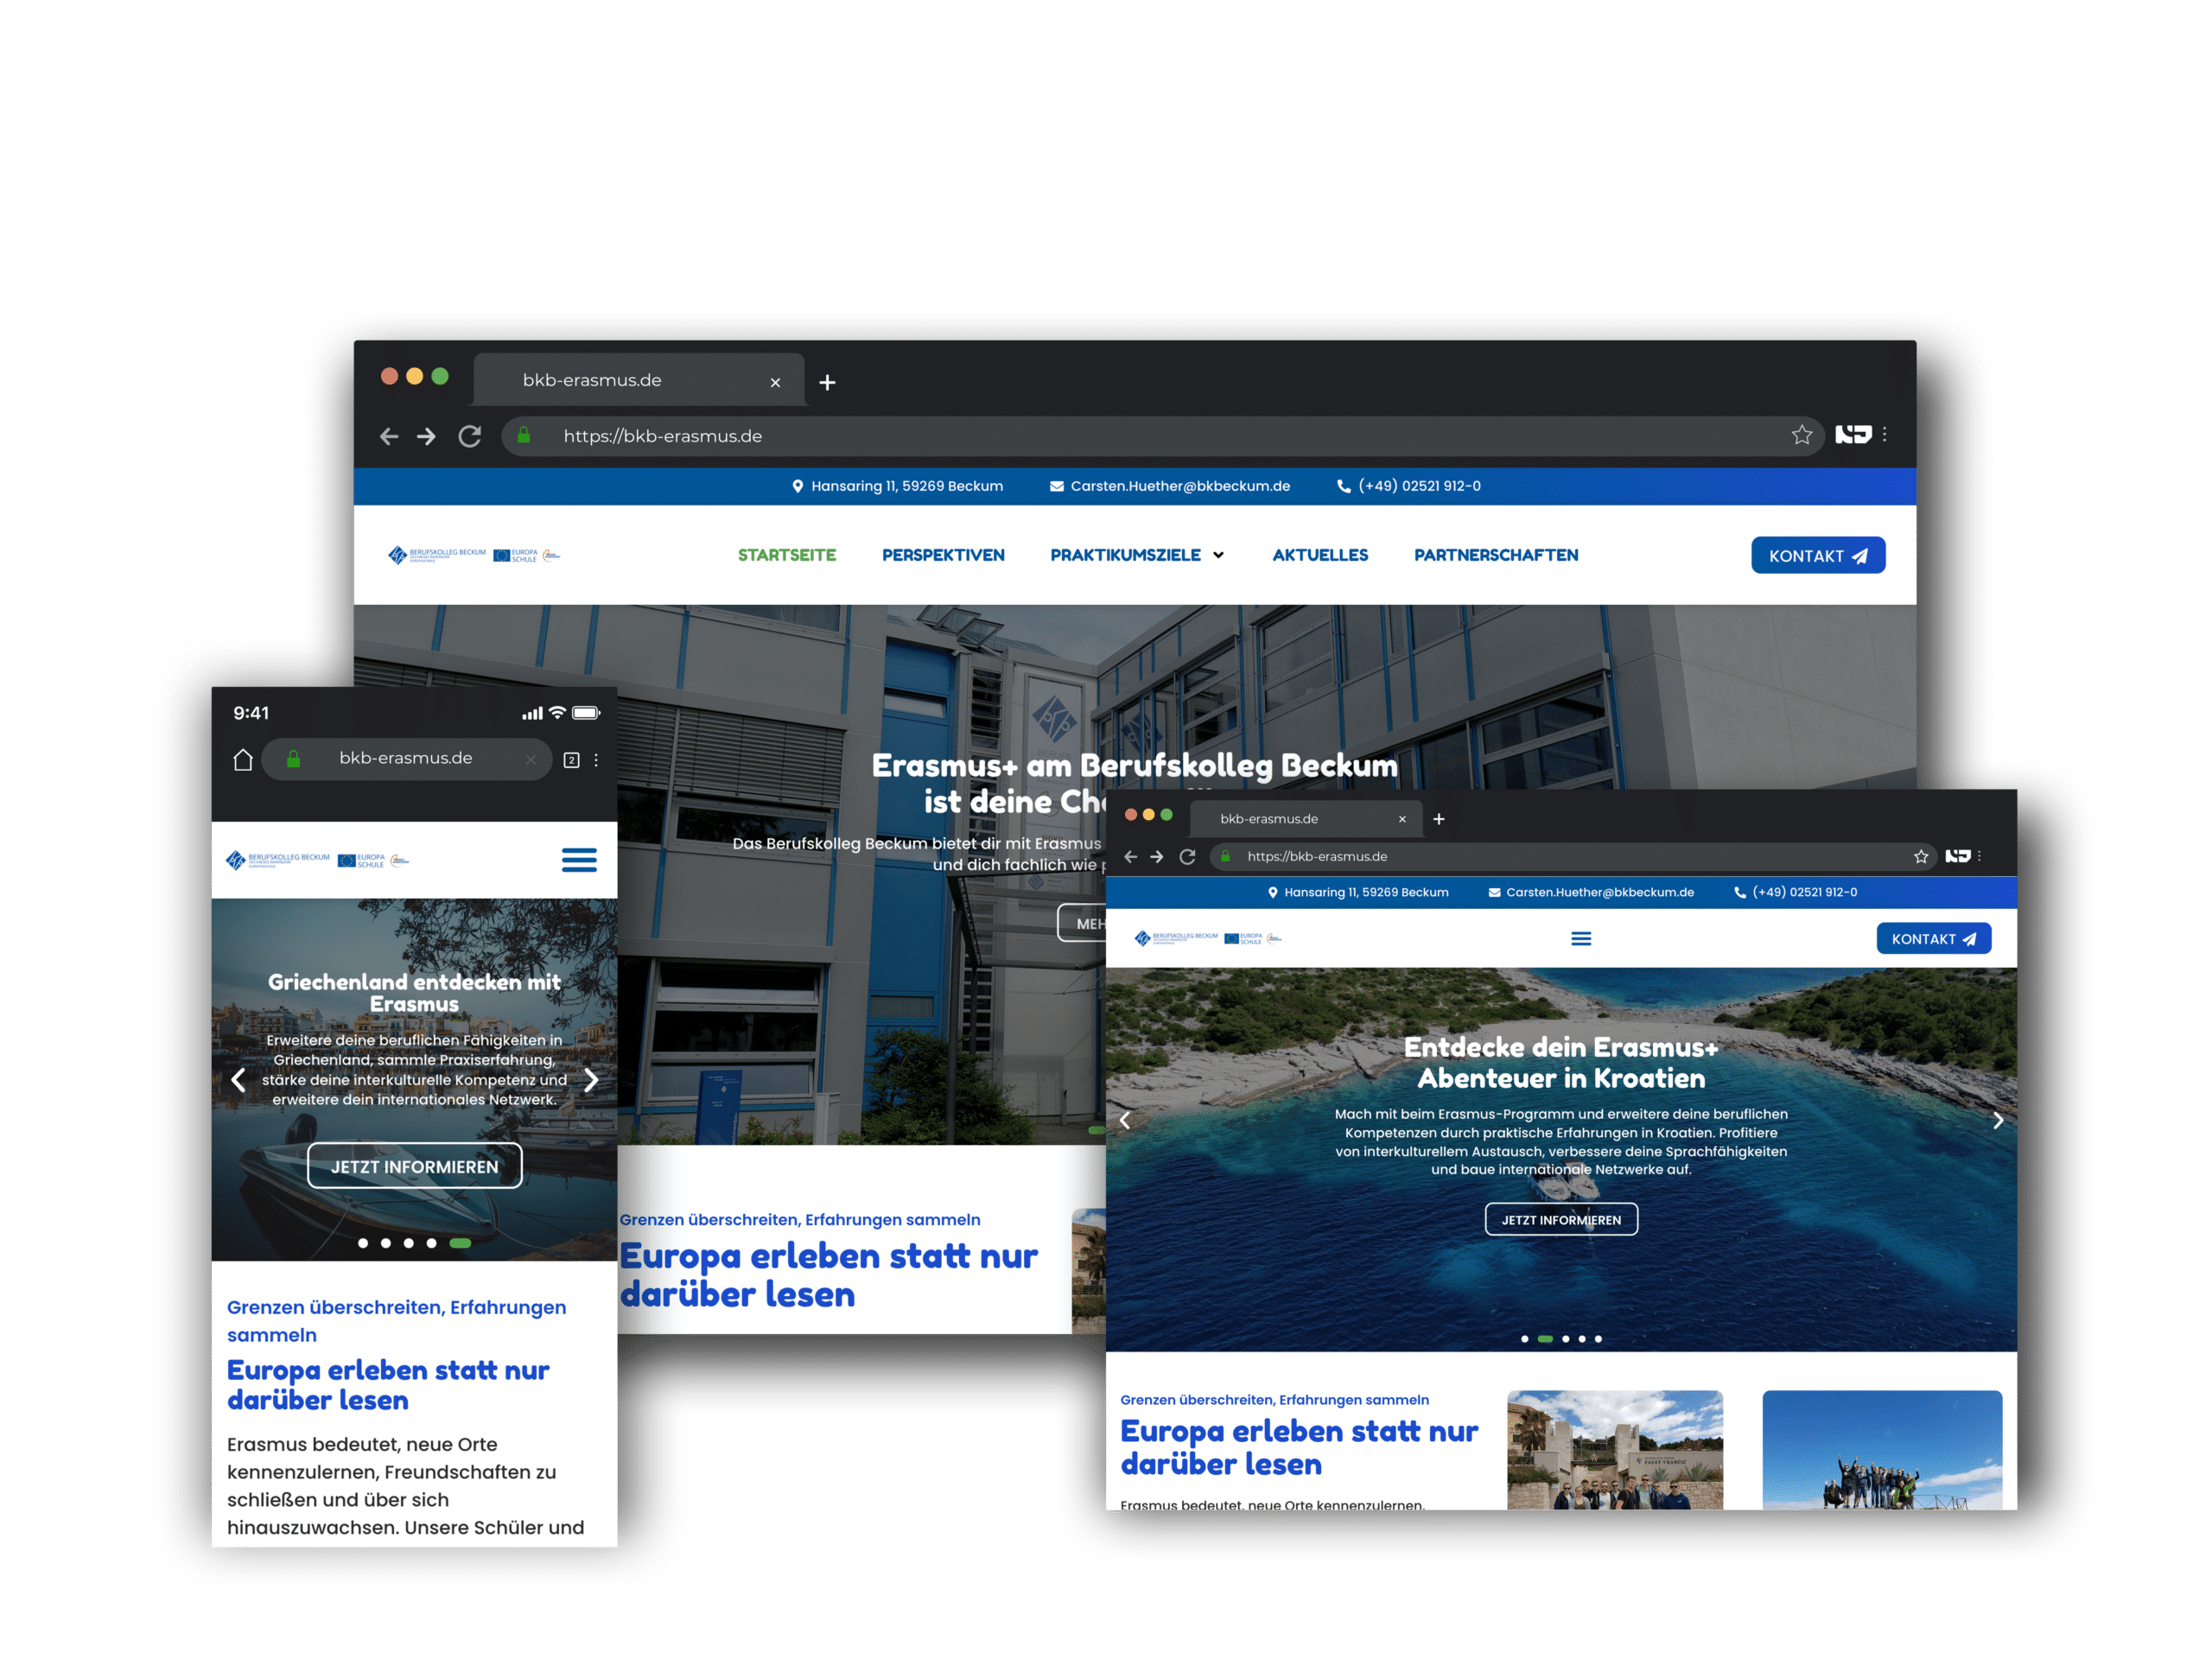The image size is (2212, 1659).
Task: Open the browser extension icon in large window
Action: coord(1853,434)
